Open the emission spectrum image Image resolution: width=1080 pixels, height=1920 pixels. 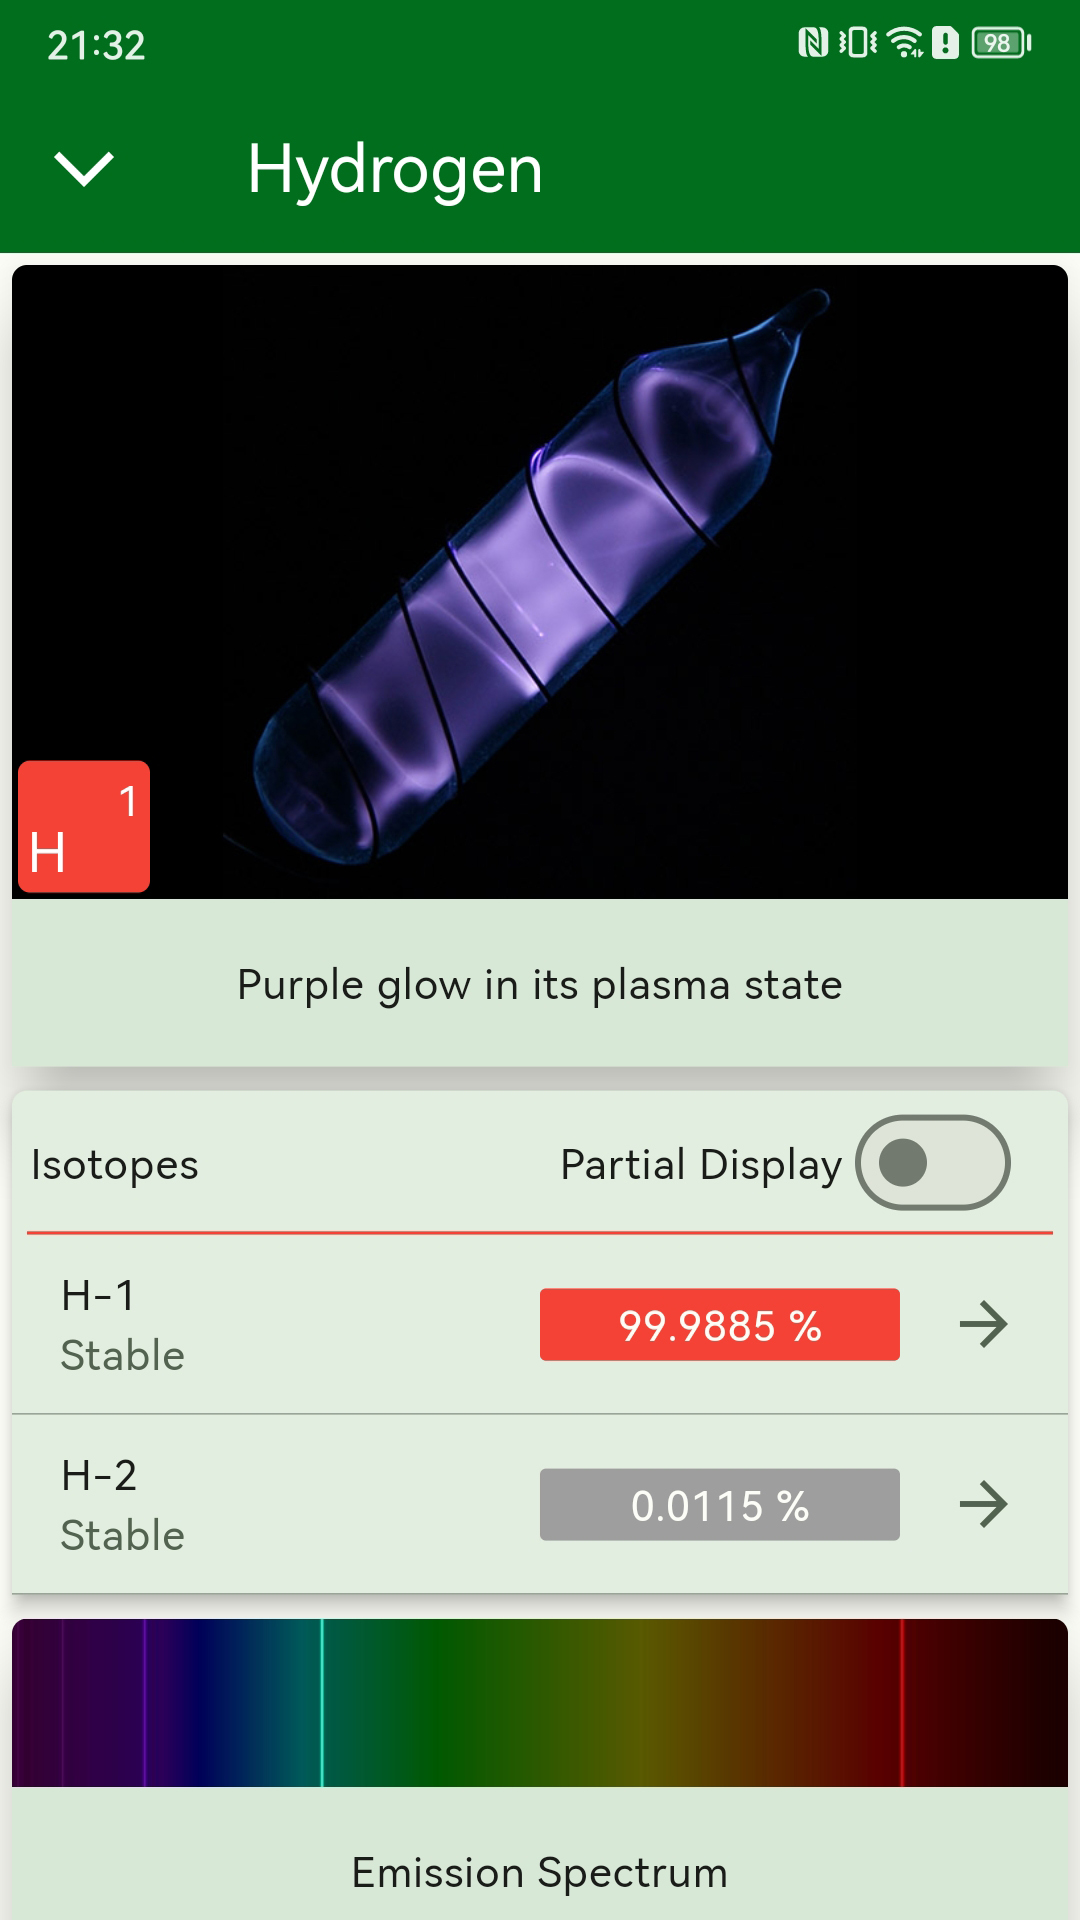pyautogui.click(x=540, y=1702)
